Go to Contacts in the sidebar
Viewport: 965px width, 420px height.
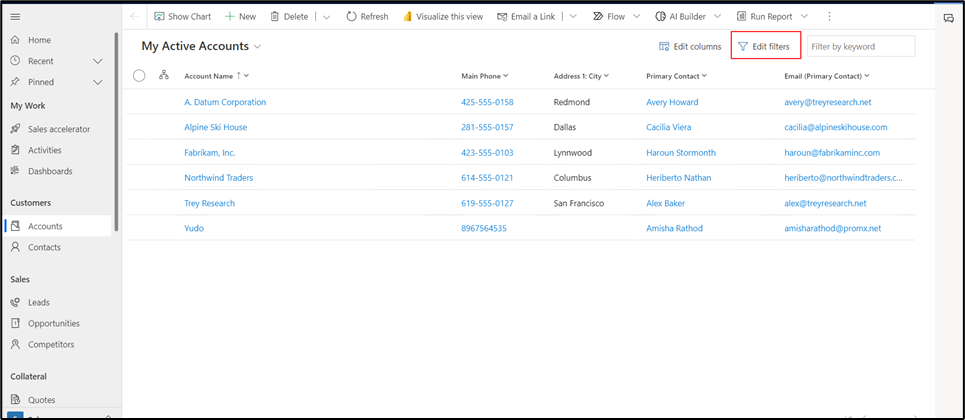(x=44, y=247)
